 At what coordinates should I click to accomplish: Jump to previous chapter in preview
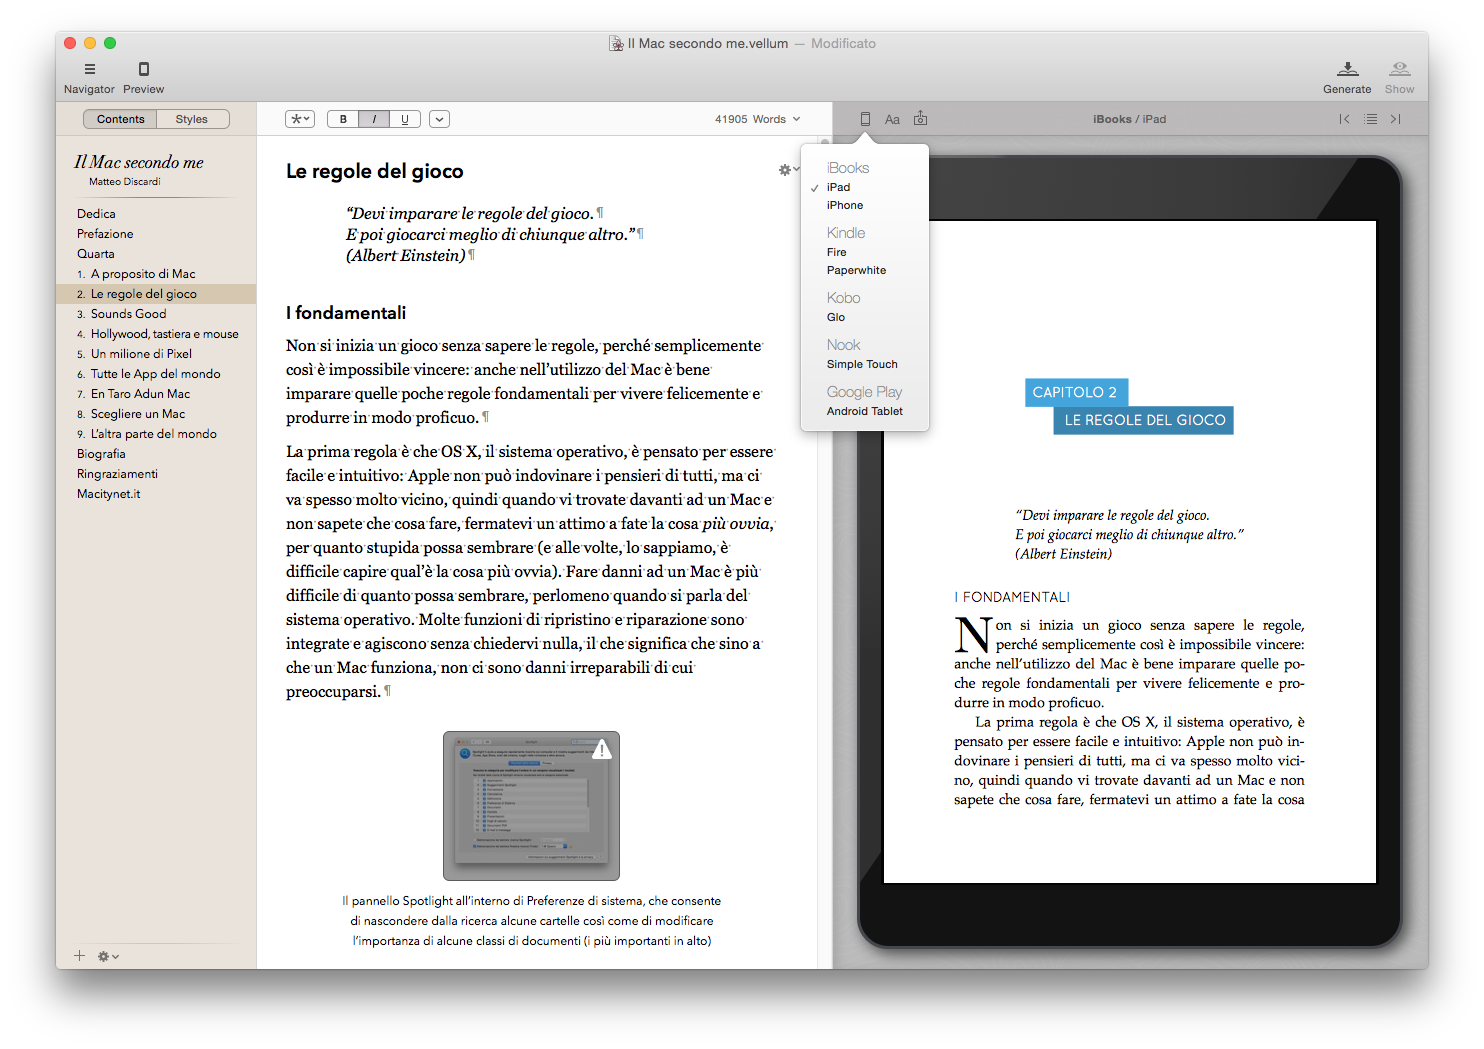[1344, 119]
